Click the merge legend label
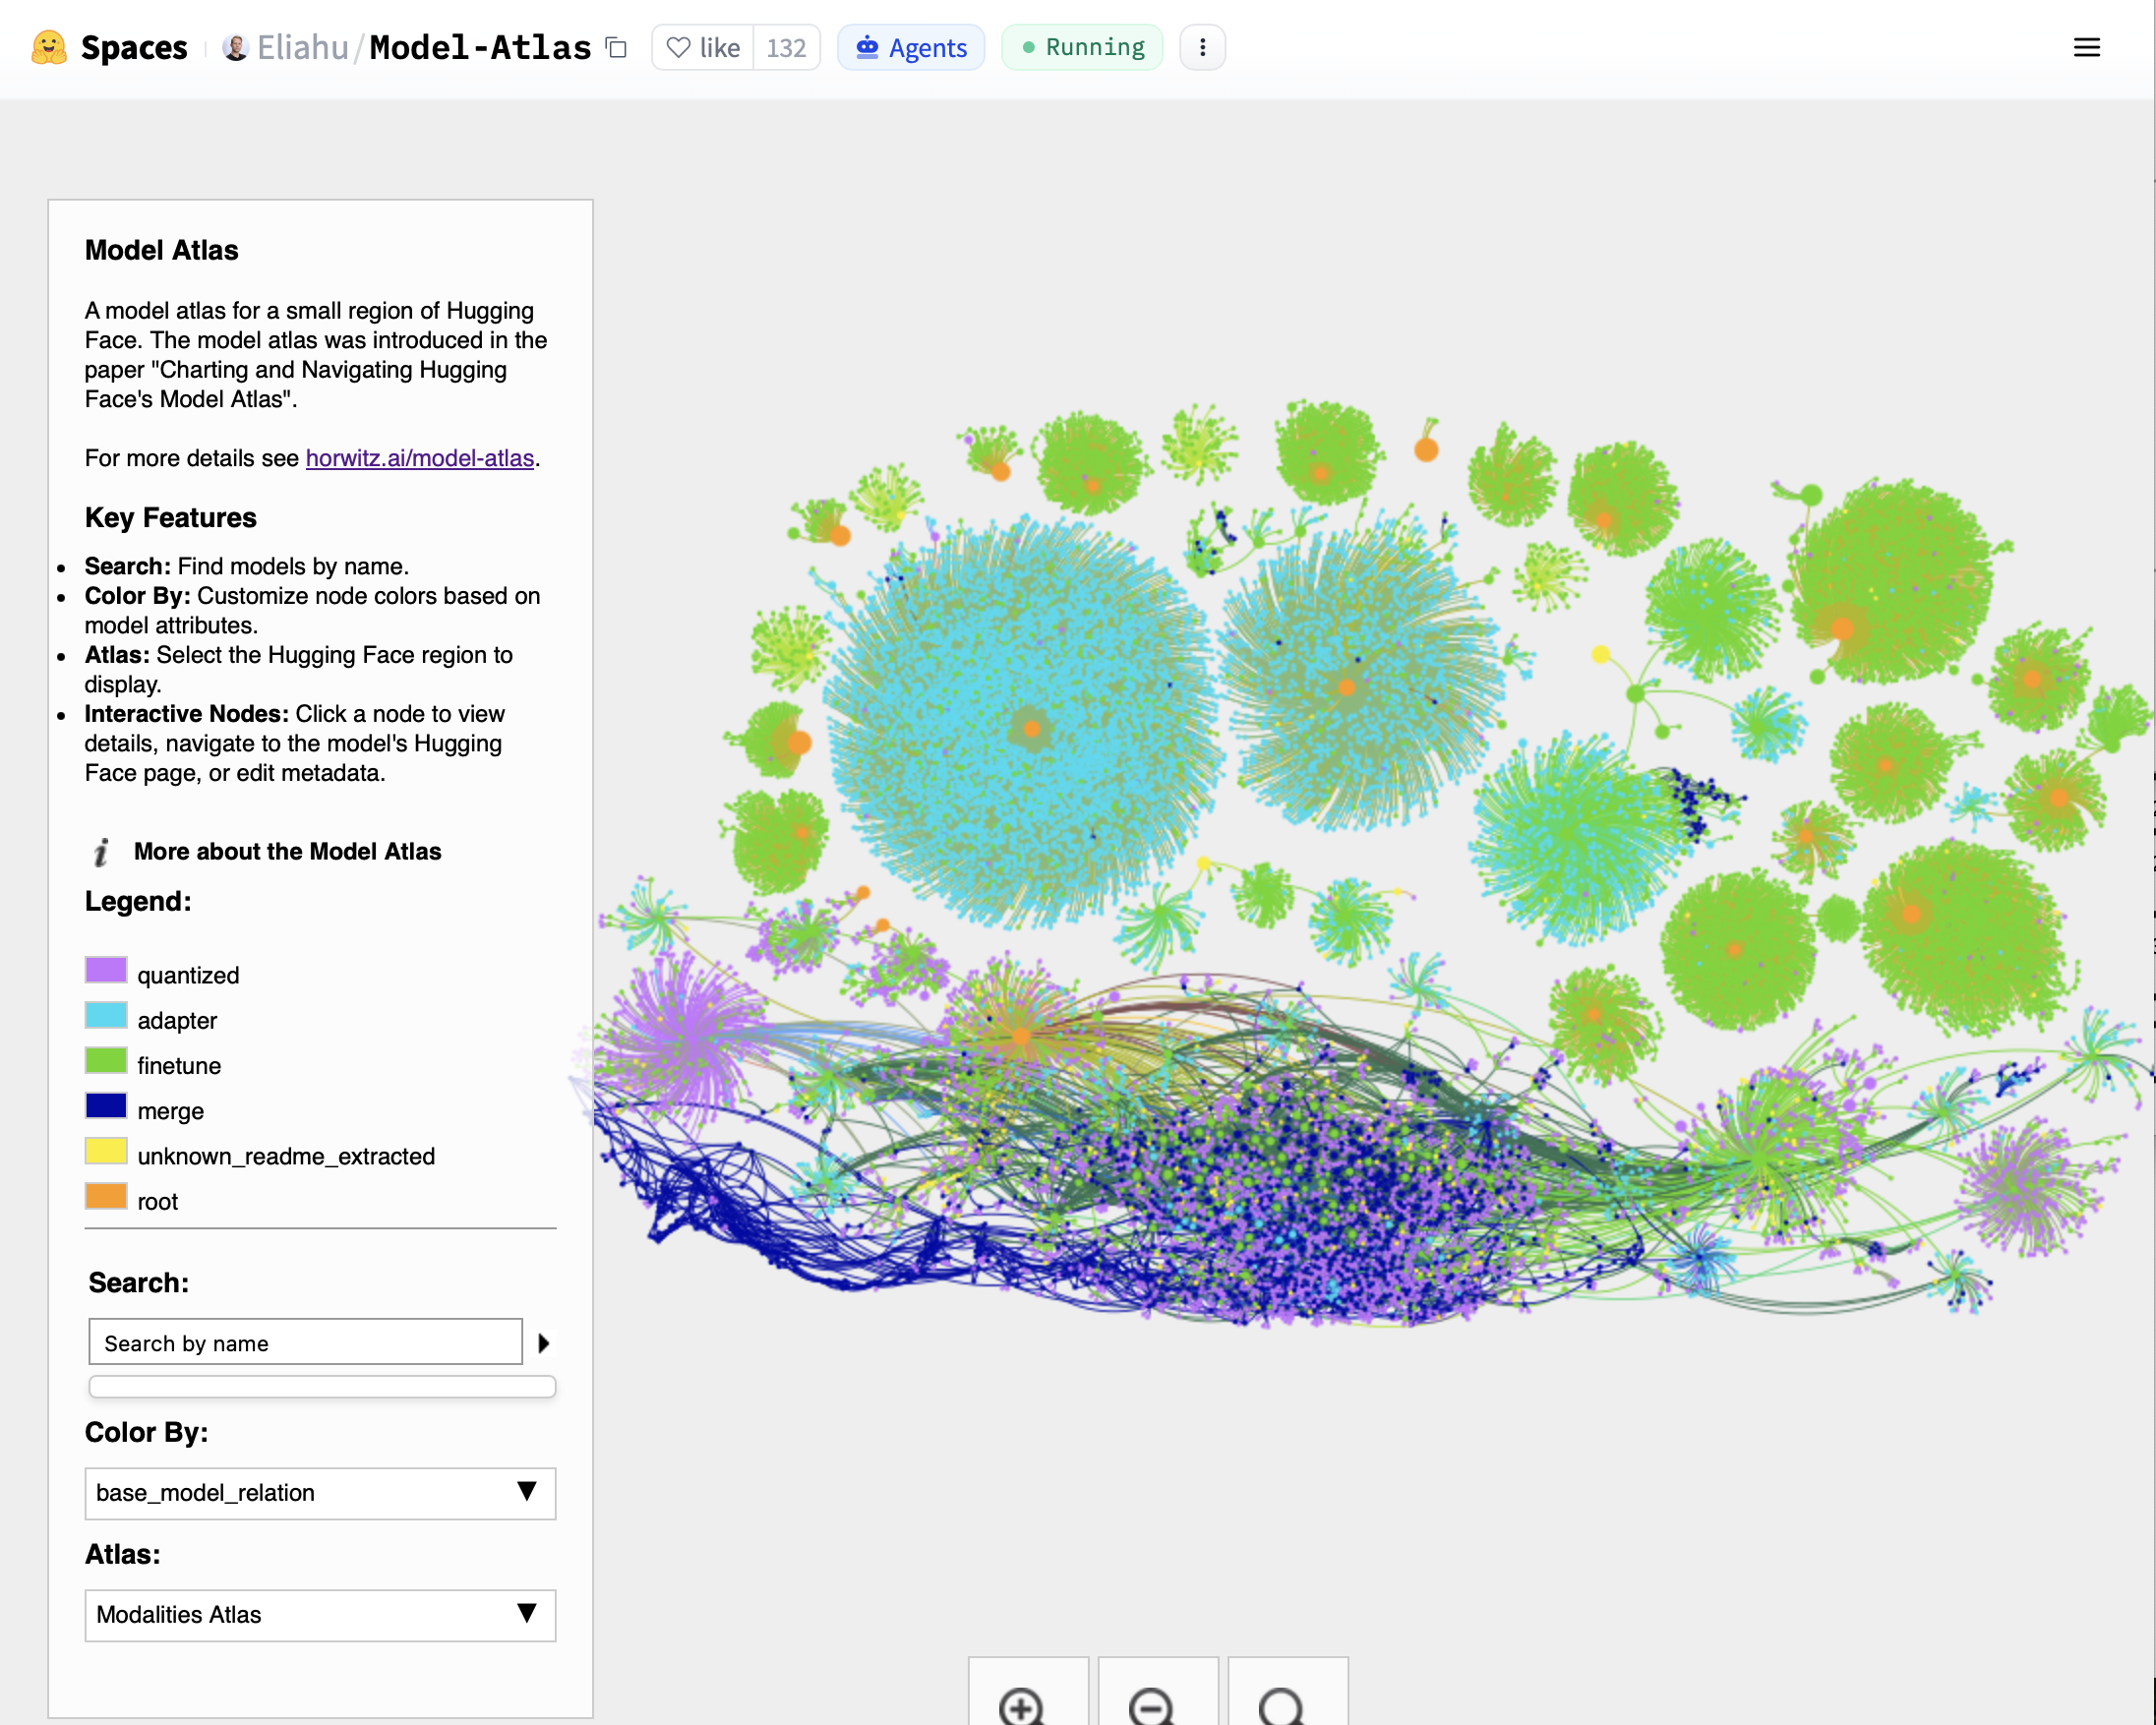 (x=170, y=1111)
